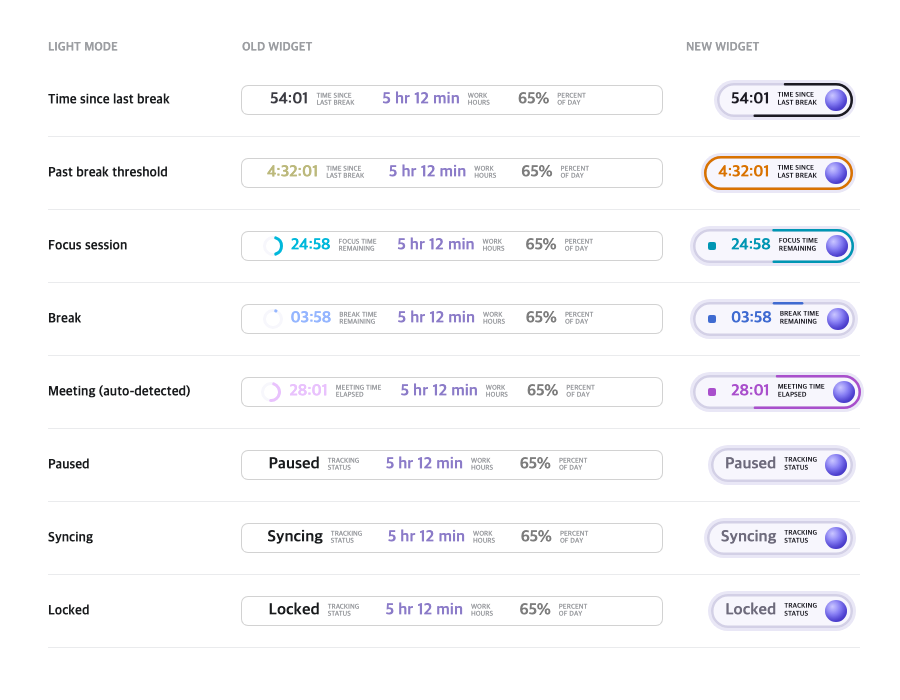Click the blue stop square beside new 03:58
Screen dimensions: 900x700
(712, 319)
